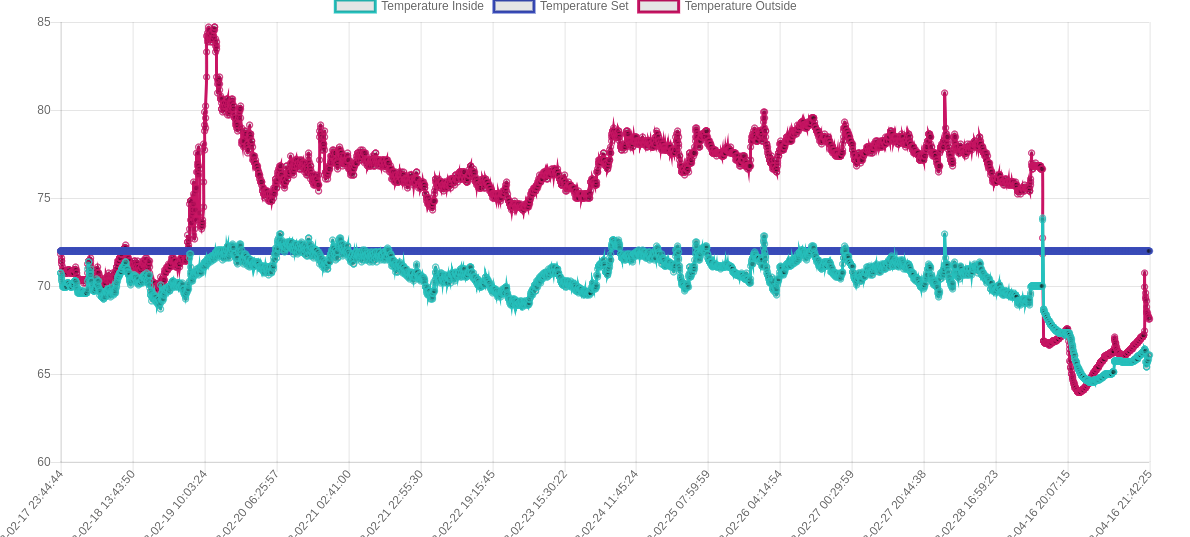Image resolution: width=1190 pixels, height=537 pixels.
Task: Hide the series via "Temperature Inside" legend text
Action: pos(432,6)
